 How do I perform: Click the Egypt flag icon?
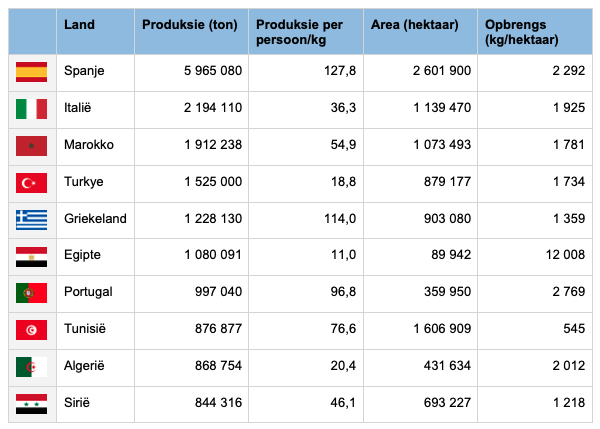click(x=32, y=256)
